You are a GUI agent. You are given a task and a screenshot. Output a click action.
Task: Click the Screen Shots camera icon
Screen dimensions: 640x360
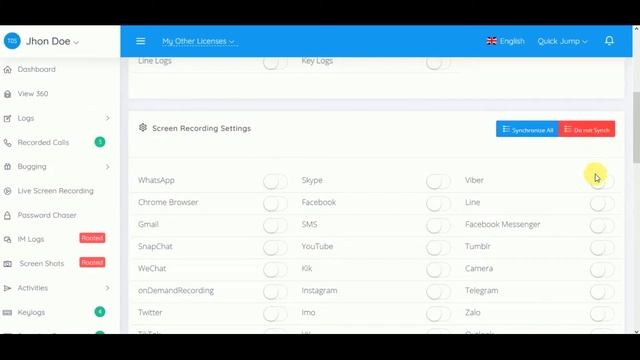7,264
